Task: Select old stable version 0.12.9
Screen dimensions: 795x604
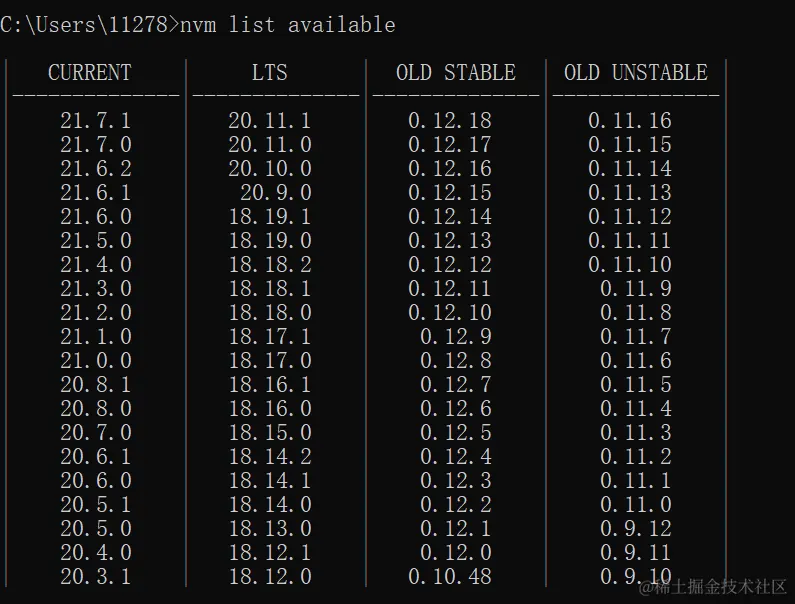Action: pos(456,336)
